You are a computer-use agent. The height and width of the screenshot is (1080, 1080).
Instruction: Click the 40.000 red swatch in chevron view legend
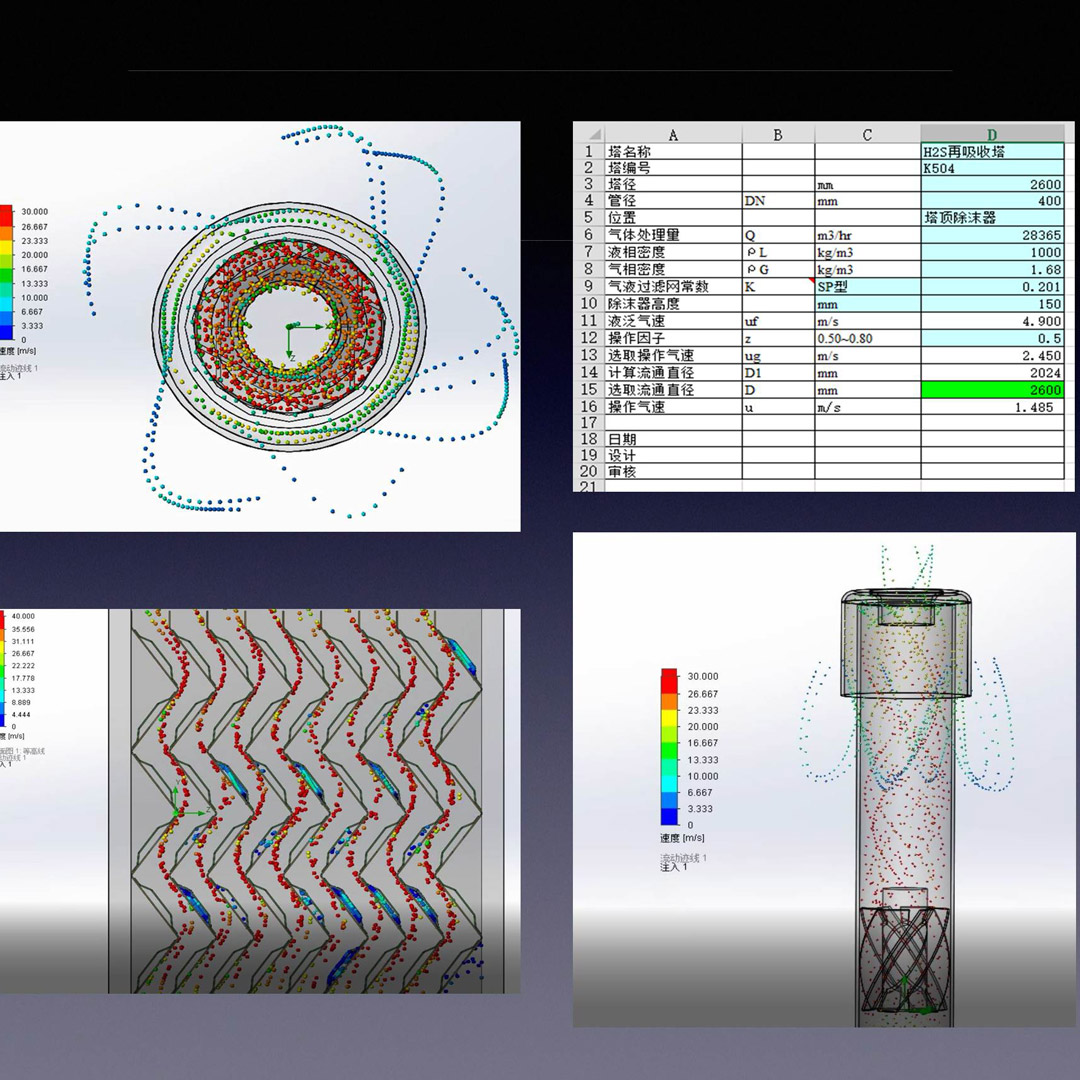(4, 616)
